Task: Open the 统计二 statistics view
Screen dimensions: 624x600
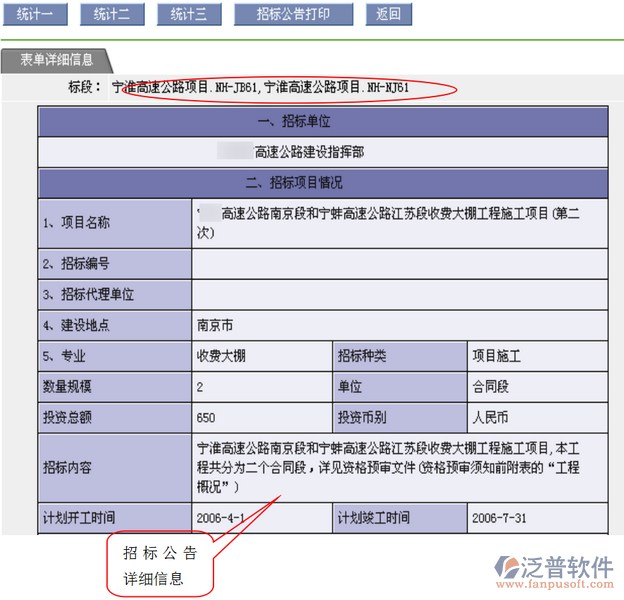Action: [x=111, y=14]
